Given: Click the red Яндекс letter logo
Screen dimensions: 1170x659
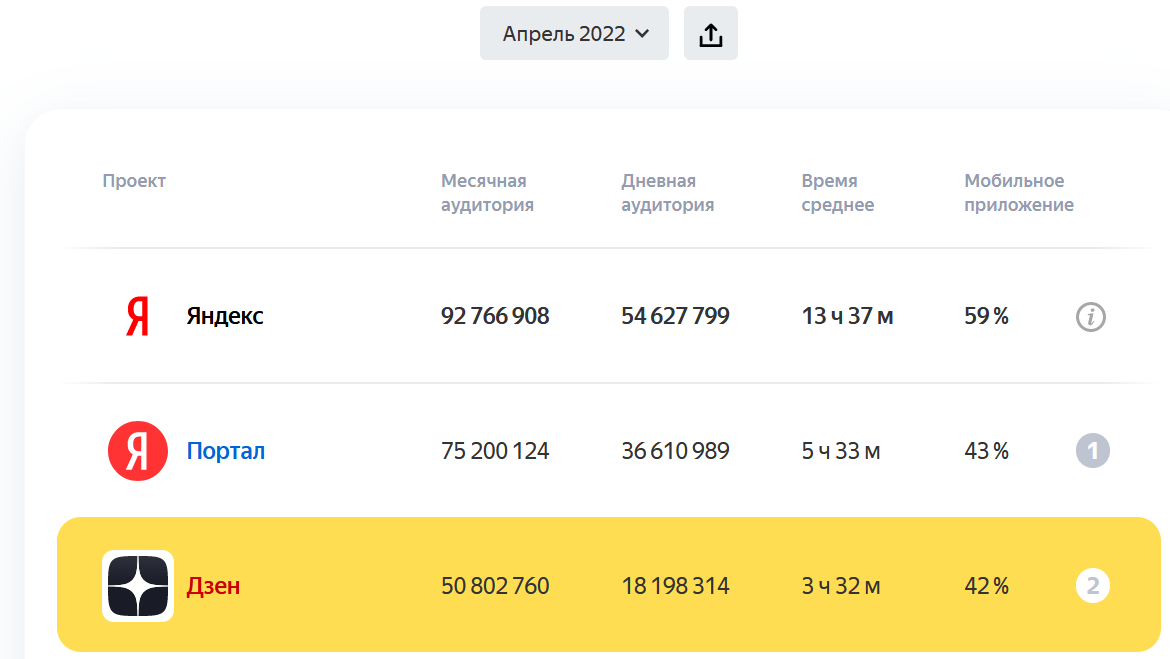Looking at the screenshot, I should click(x=138, y=317).
